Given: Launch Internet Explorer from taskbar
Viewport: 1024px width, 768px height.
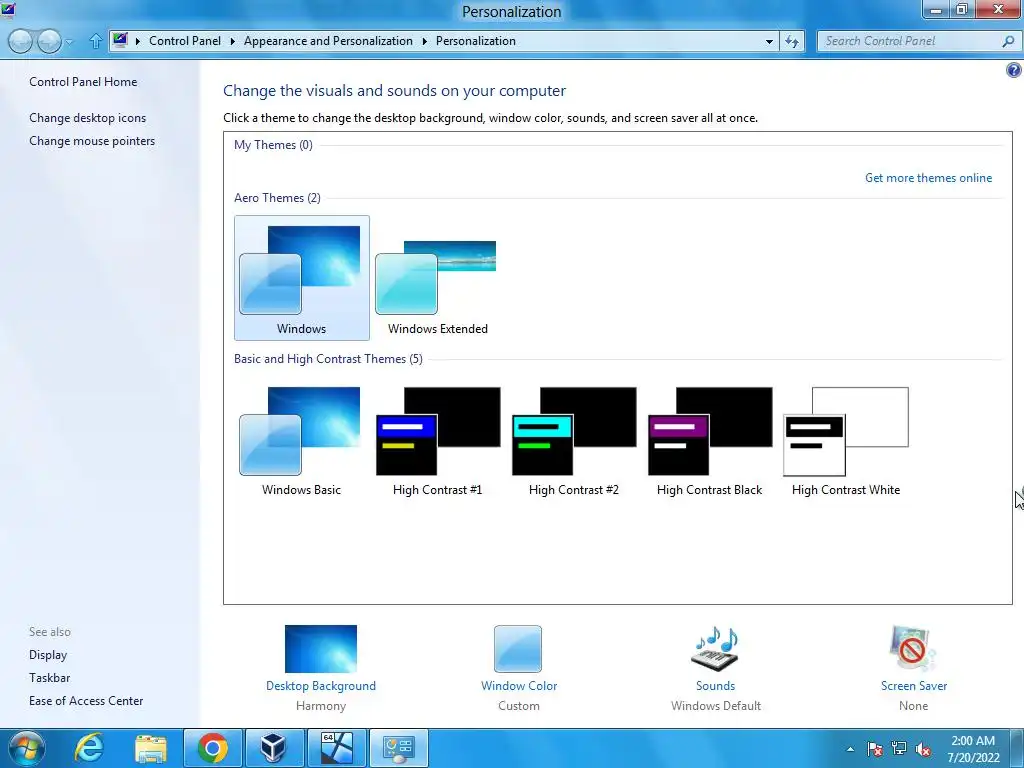Looking at the screenshot, I should tap(89, 748).
